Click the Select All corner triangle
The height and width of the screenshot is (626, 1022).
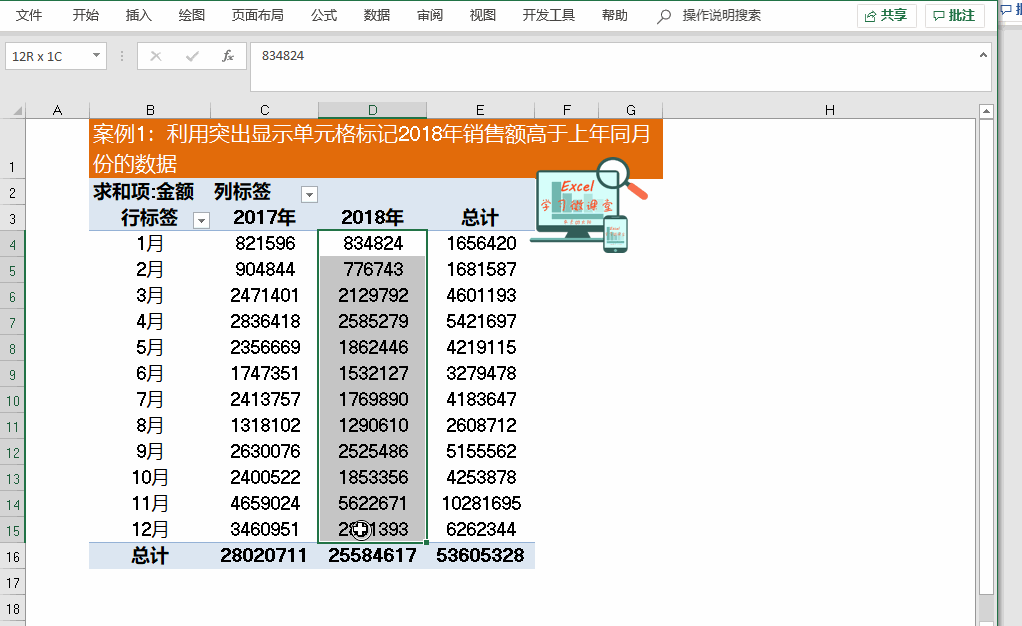pos(17,110)
